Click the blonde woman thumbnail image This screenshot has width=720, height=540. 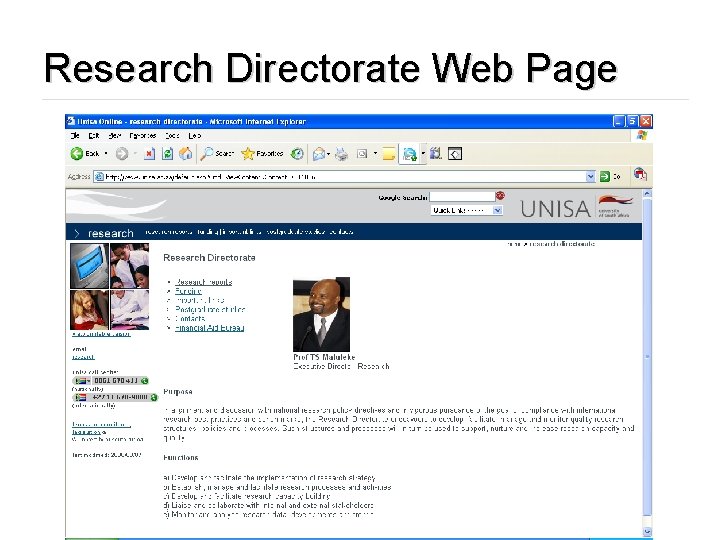90,310
